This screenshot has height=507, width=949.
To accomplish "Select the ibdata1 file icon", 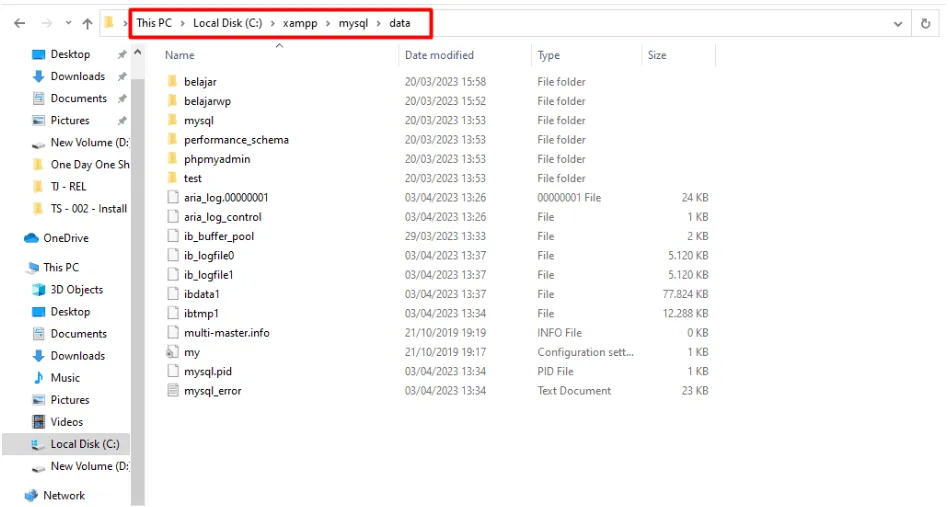I will point(173,294).
